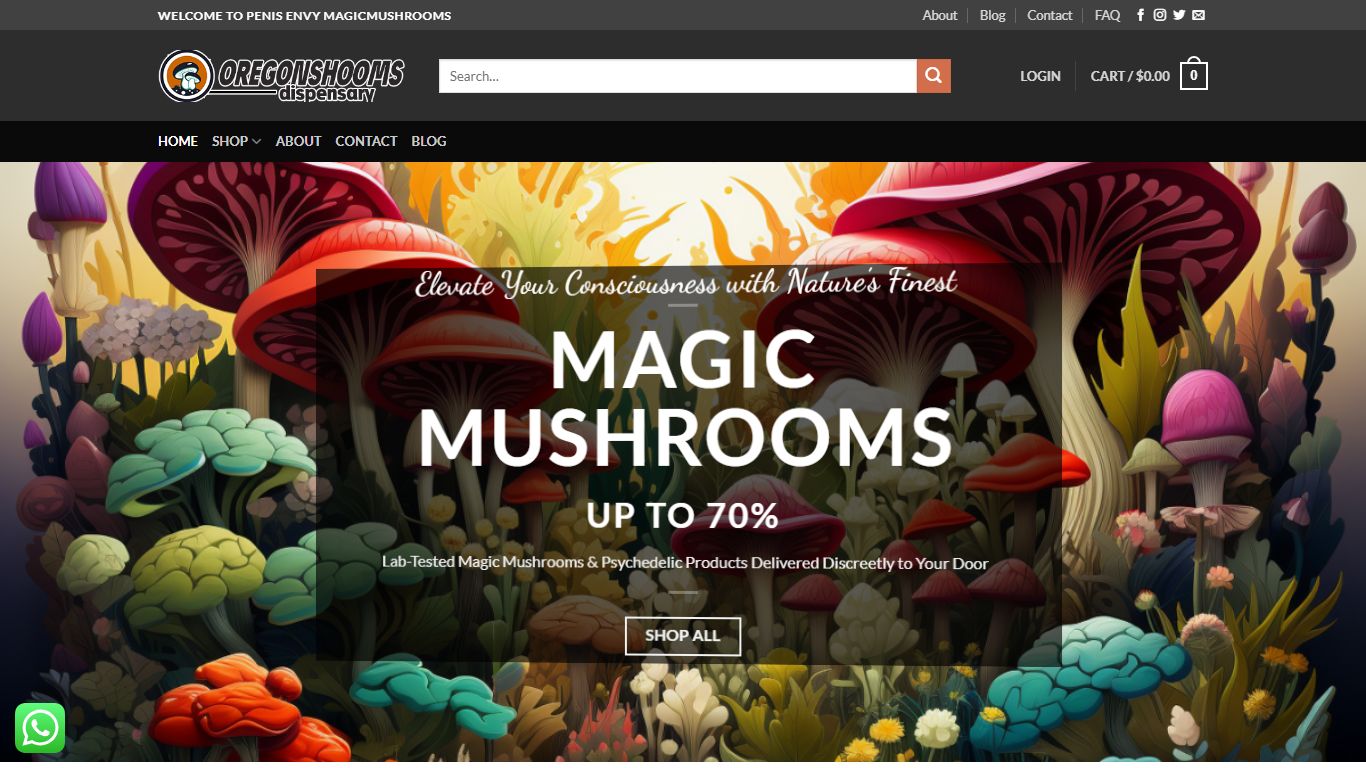This screenshot has height=768, width=1366.
Task: Click the Twitter bird icon
Action: point(1178,15)
